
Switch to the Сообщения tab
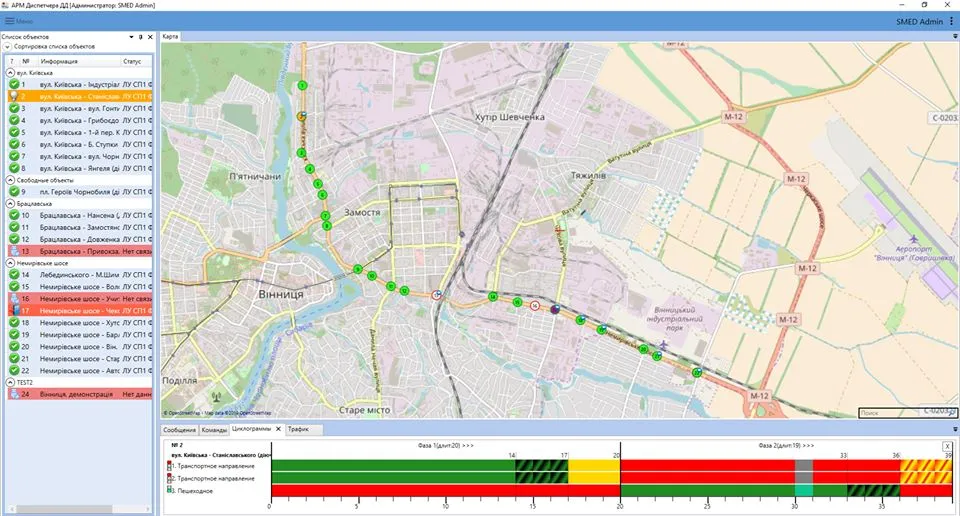pyautogui.click(x=180, y=430)
